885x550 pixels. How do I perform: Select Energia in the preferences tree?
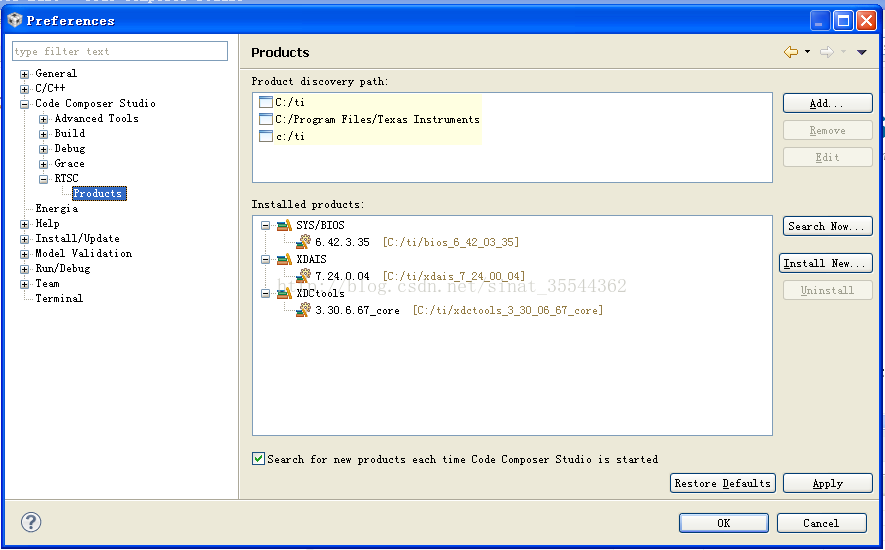tap(56, 208)
